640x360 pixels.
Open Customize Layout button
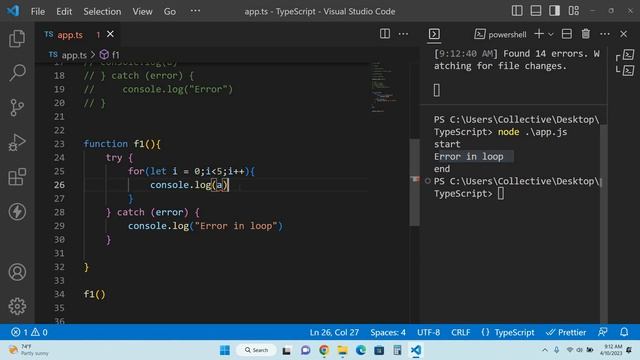click(573, 11)
